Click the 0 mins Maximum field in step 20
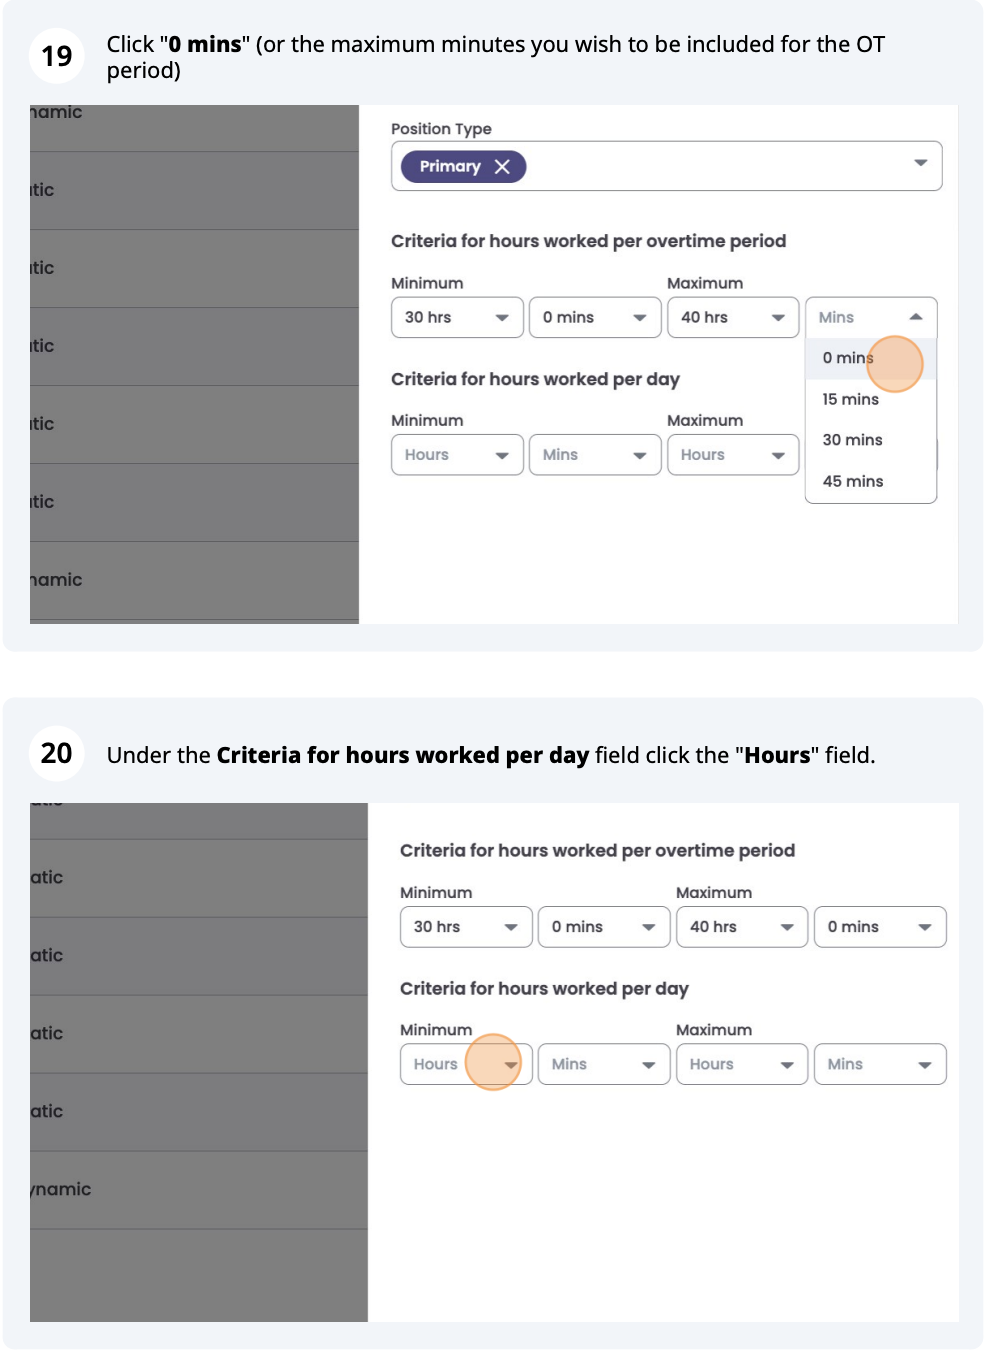The image size is (984, 1350). click(x=880, y=927)
